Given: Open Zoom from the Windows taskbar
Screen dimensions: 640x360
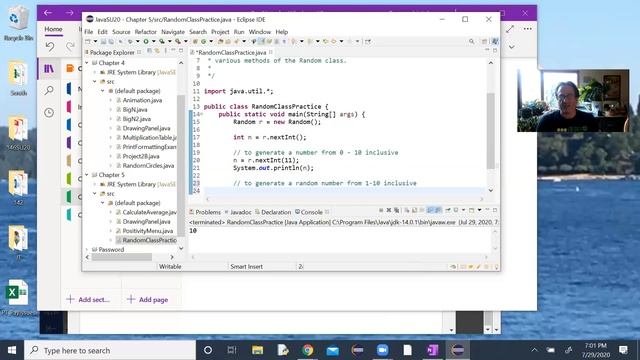Looking at the screenshot, I should click(382, 350).
